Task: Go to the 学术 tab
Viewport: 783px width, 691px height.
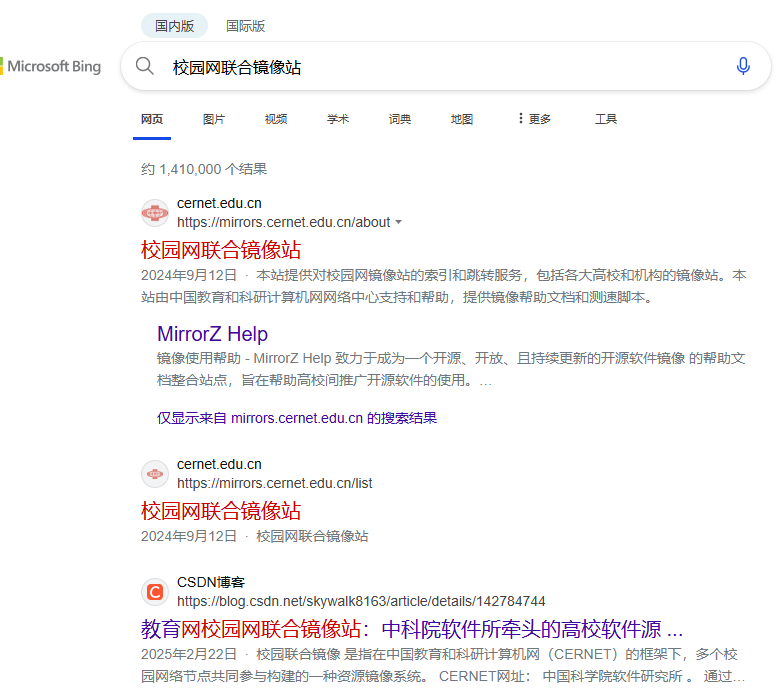Action: click(338, 119)
